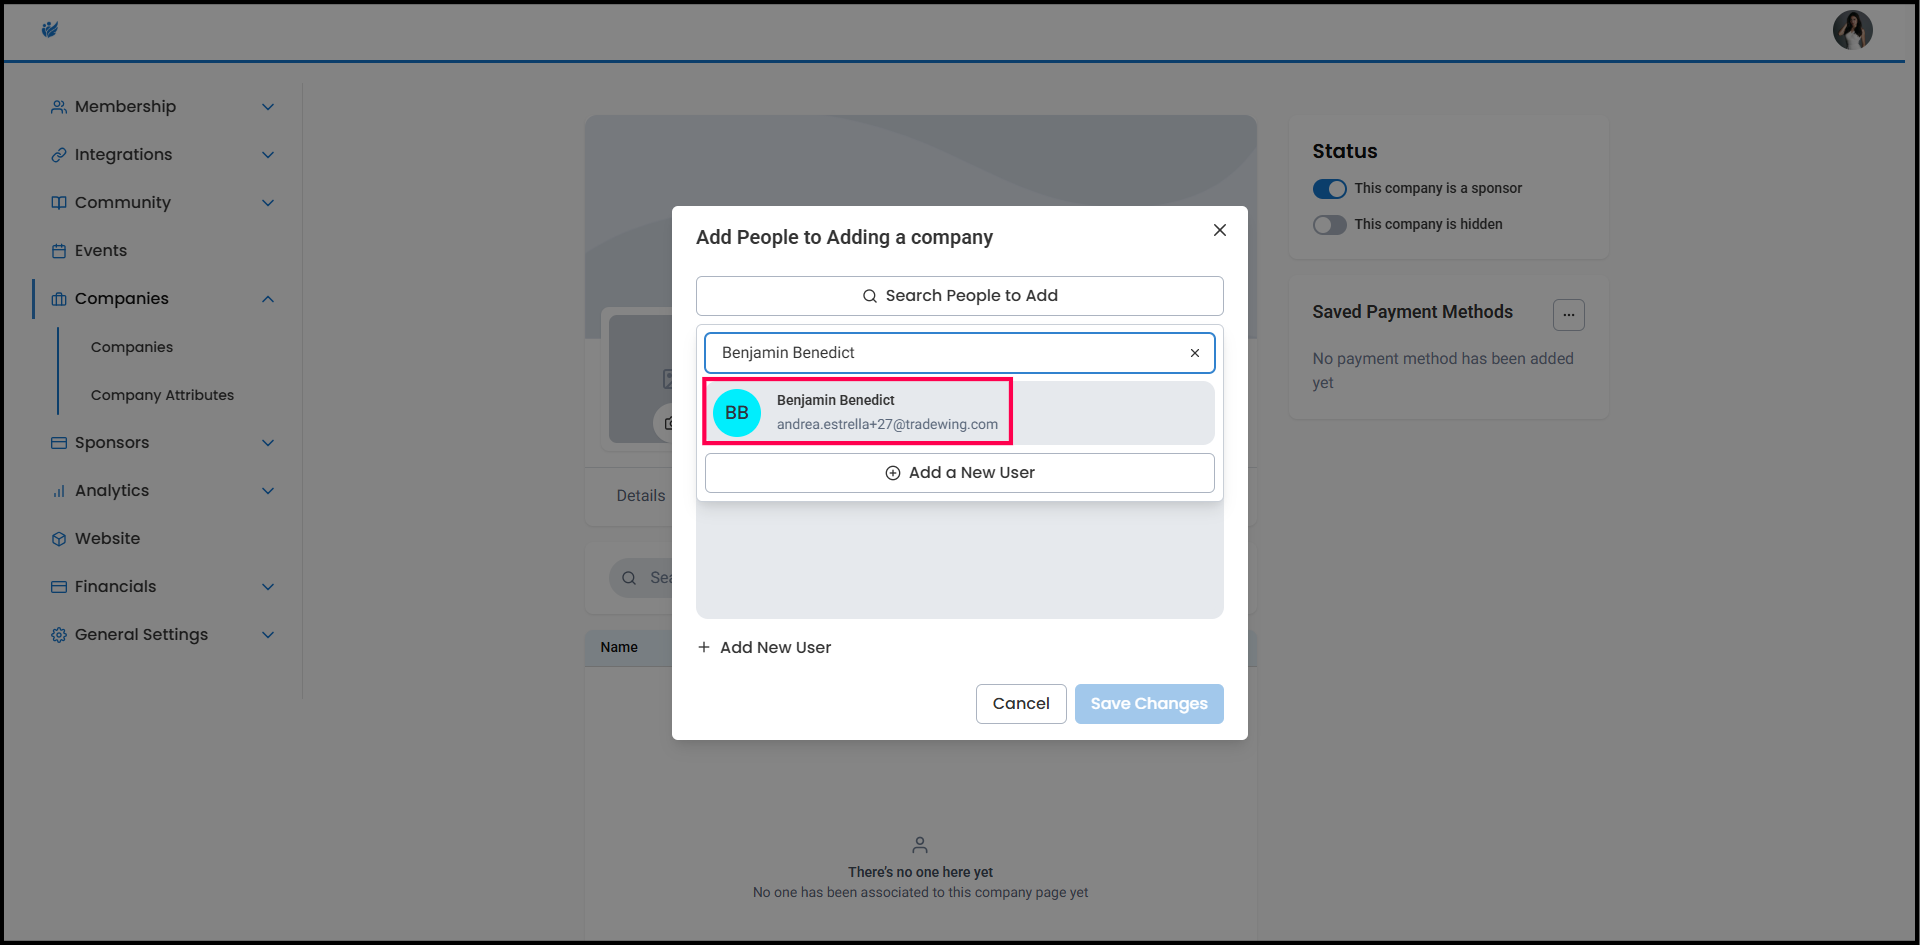Expand the General Settings chevron
This screenshot has width=1920, height=945.
tap(268, 635)
